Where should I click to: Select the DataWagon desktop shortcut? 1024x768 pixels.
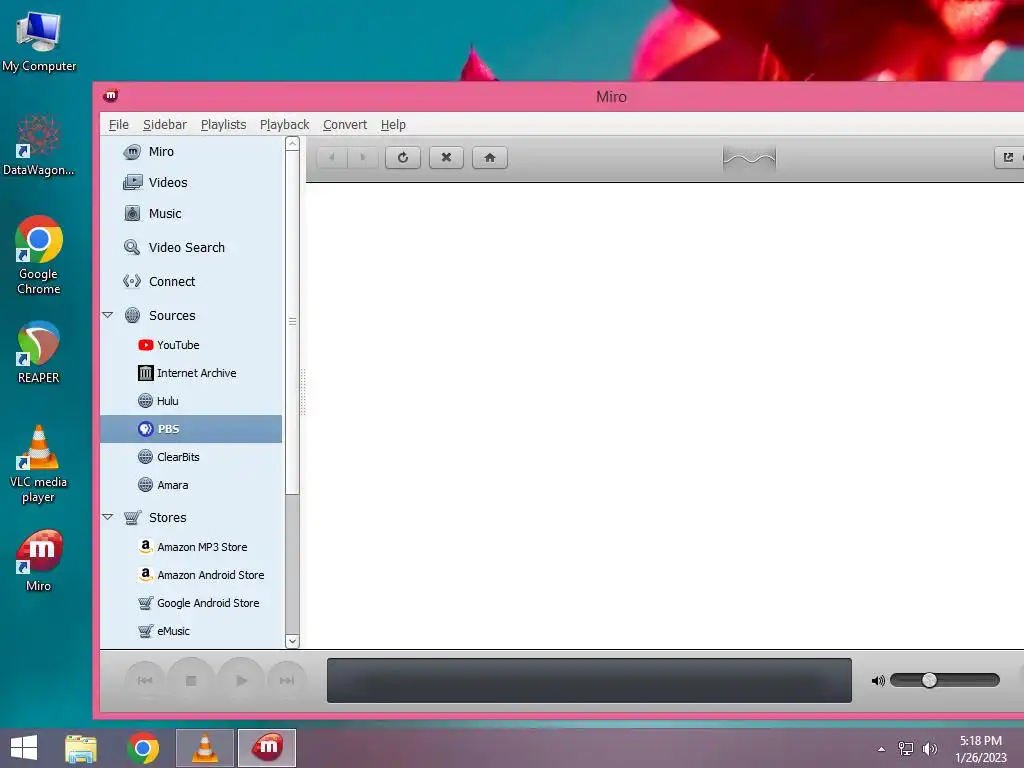[39, 145]
